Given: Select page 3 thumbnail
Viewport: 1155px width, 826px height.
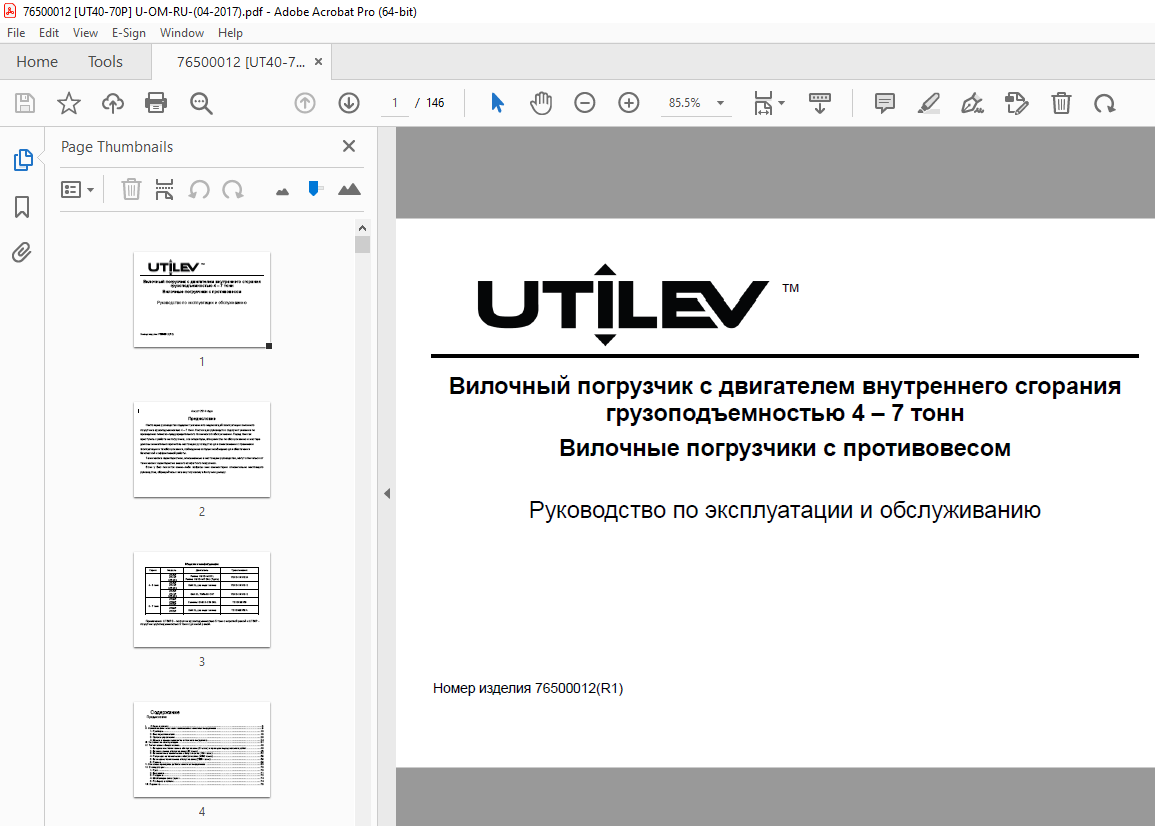Looking at the screenshot, I should coord(202,600).
